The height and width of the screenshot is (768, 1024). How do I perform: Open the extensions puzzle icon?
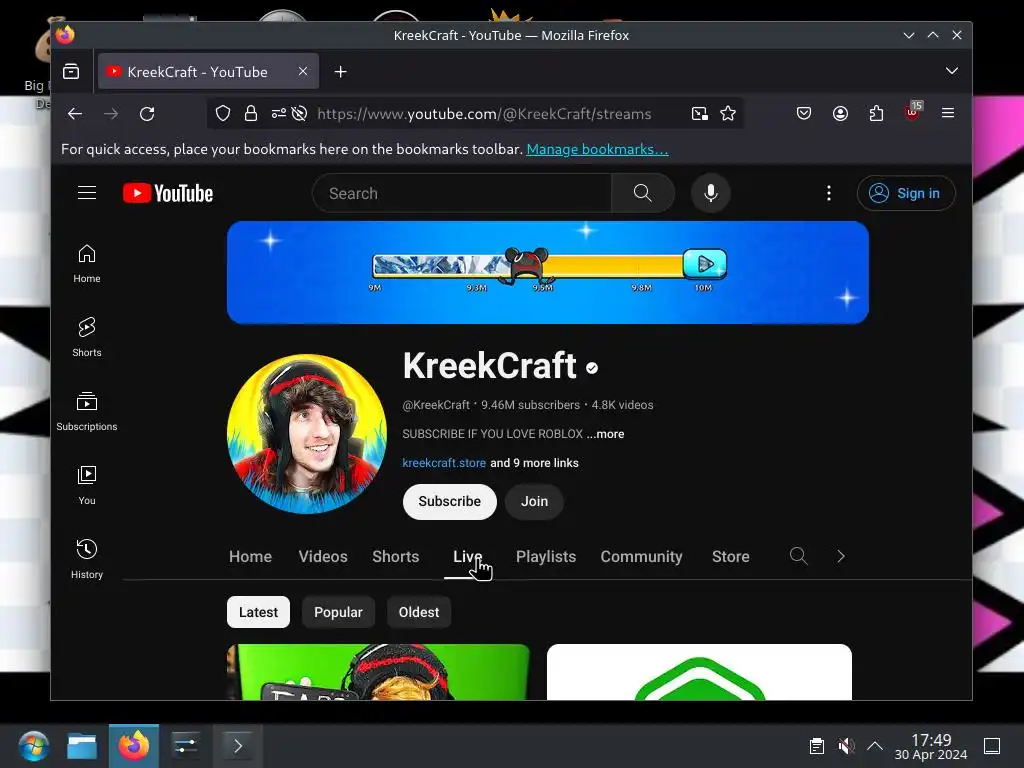876,114
